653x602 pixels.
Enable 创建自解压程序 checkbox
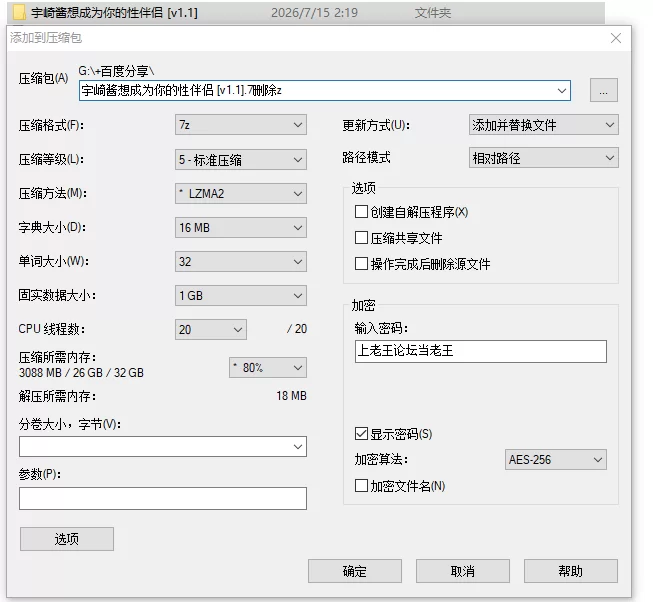pyautogui.click(x=361, y=212)
